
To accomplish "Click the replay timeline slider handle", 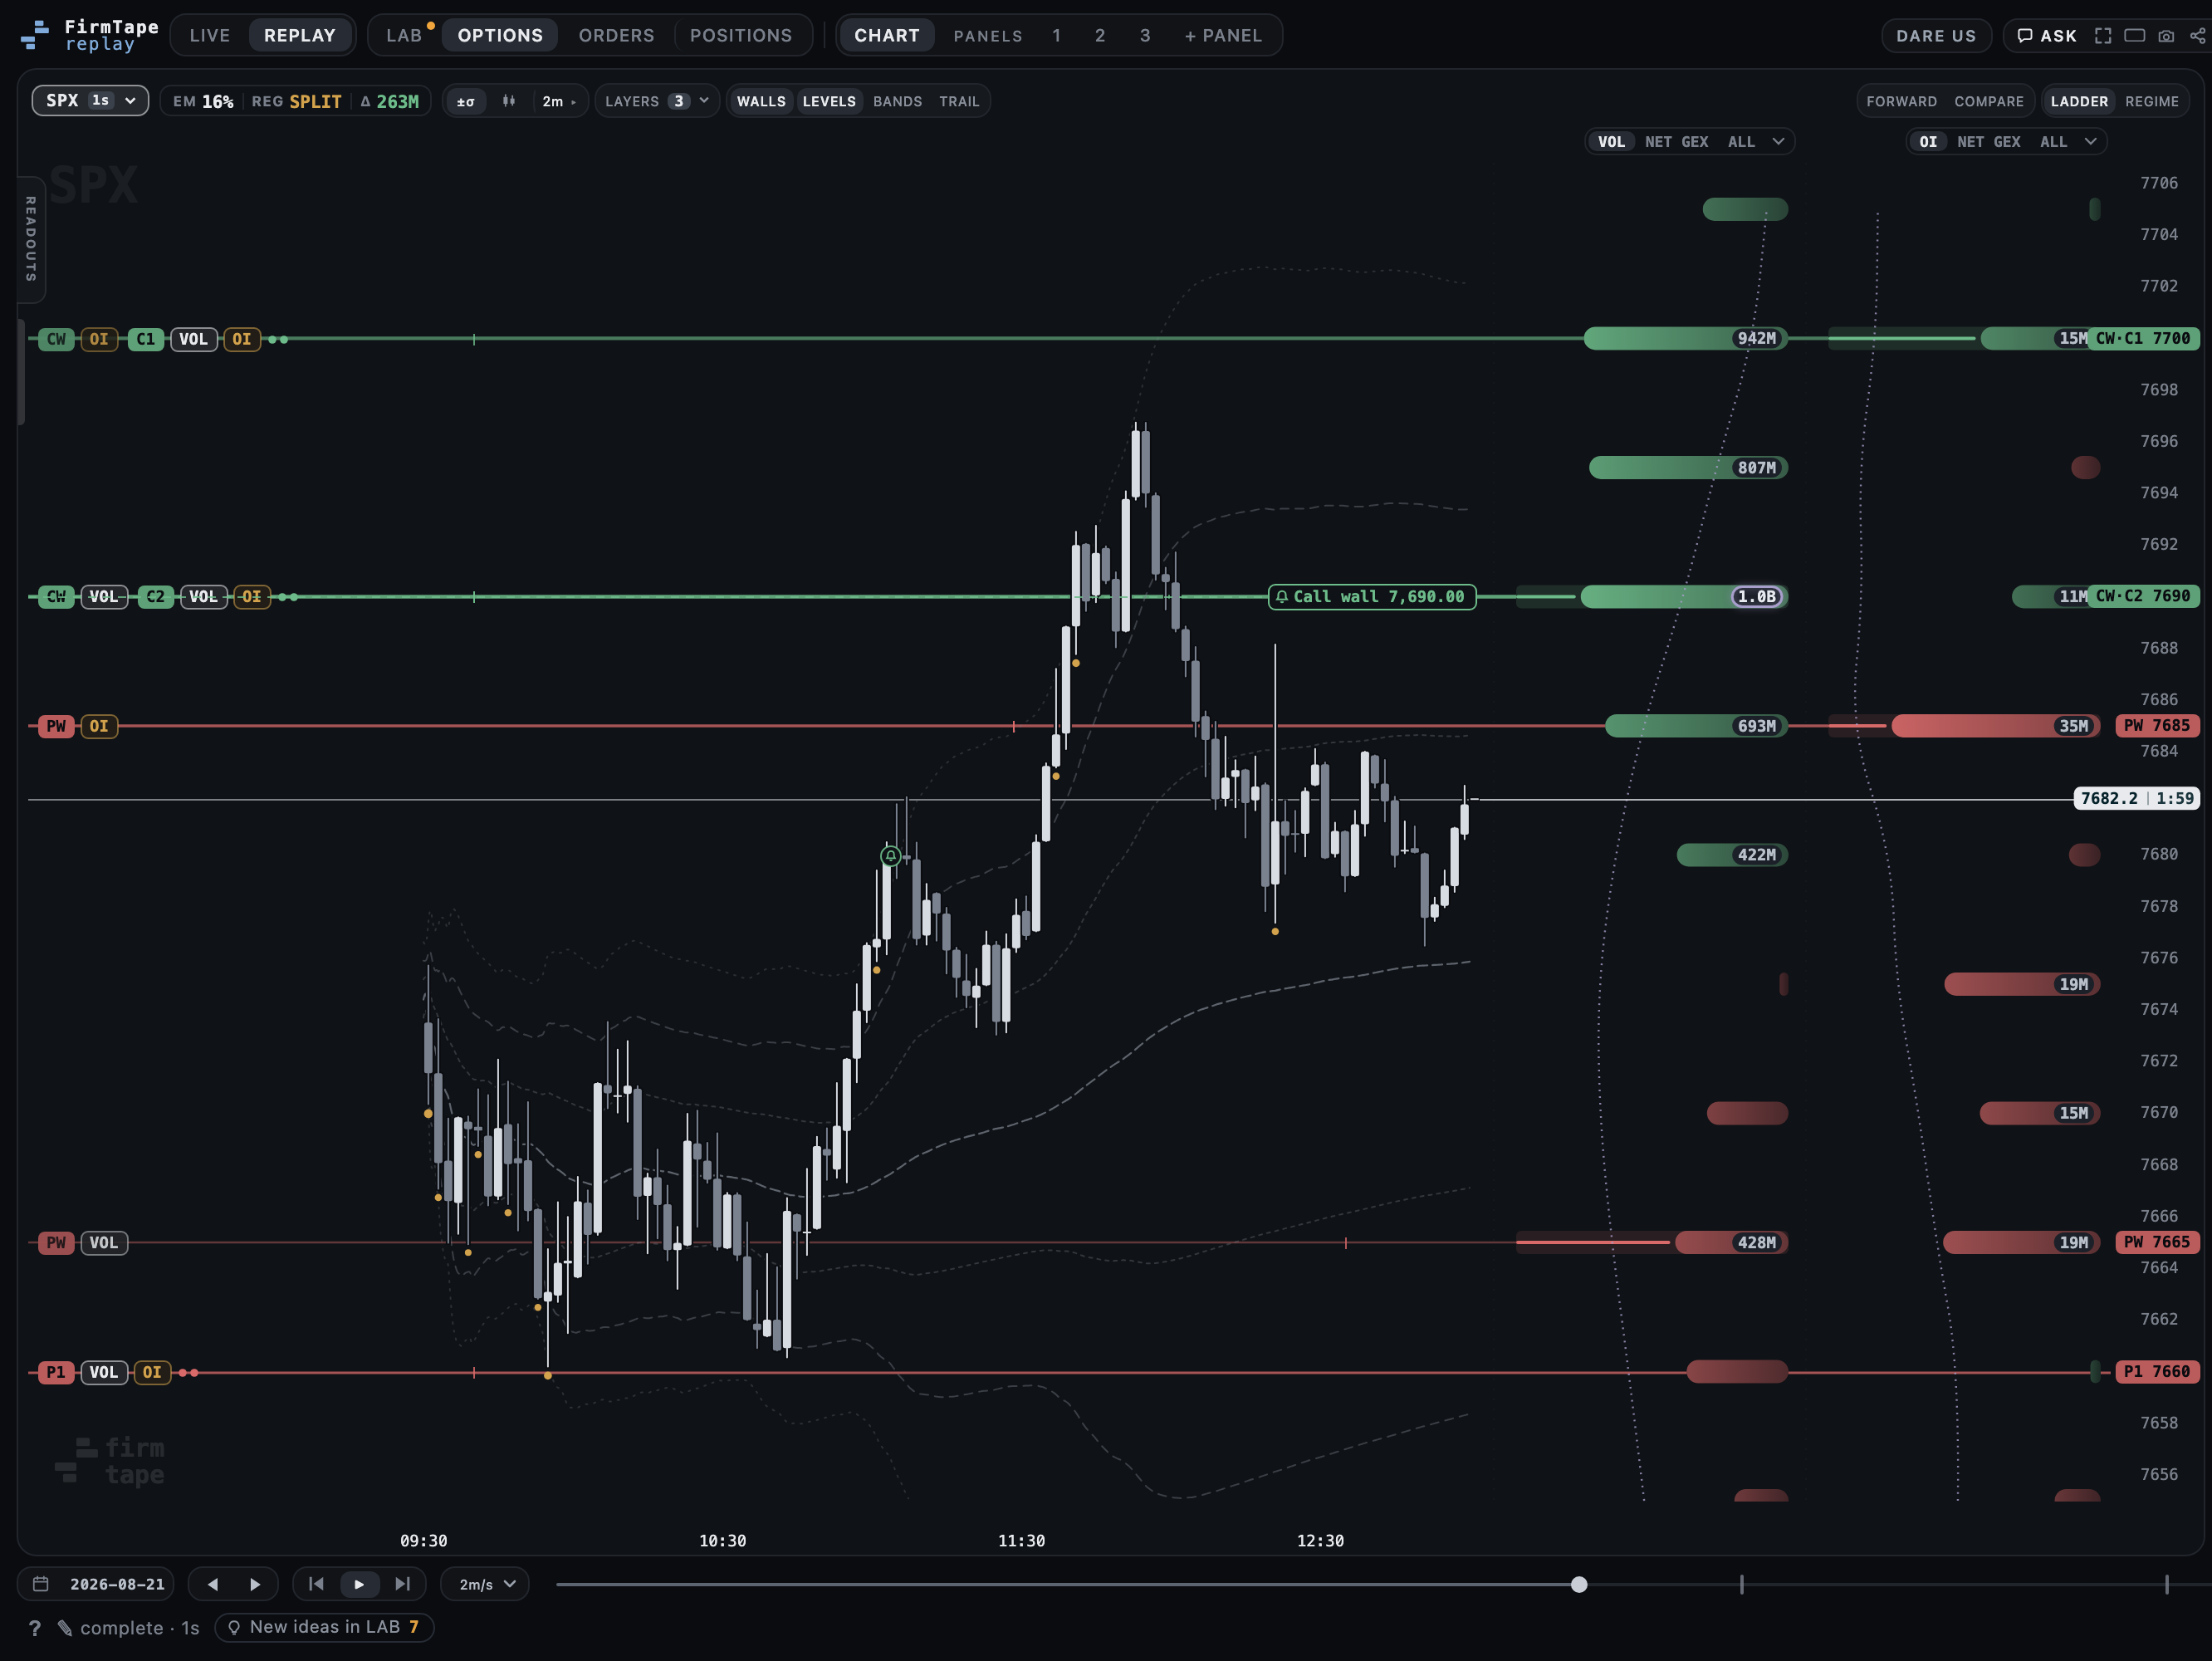I will [x=1579, y=1584].
